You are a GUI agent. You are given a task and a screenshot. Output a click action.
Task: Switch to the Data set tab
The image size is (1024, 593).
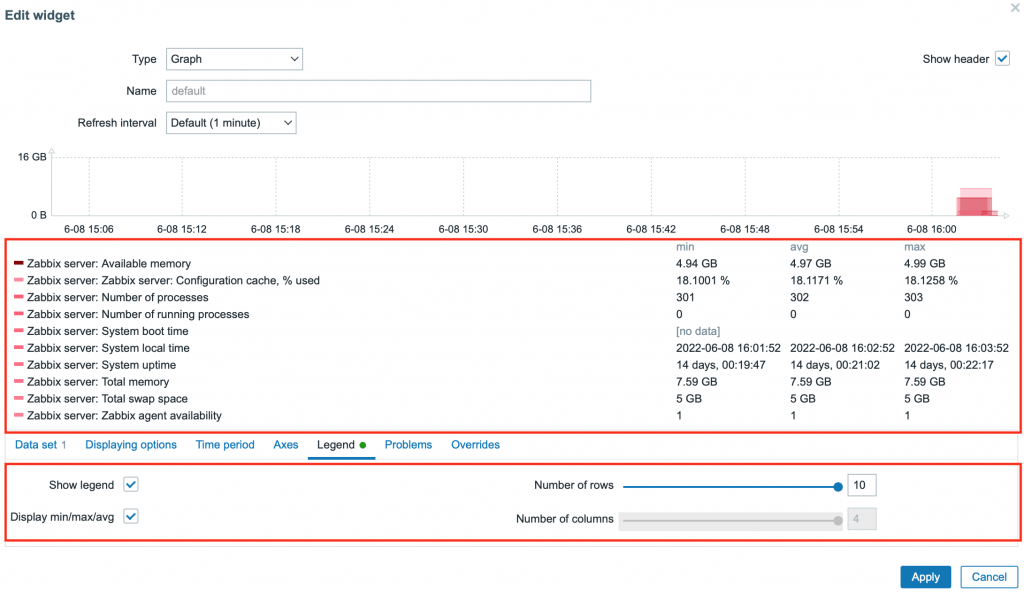coord(40,445)
